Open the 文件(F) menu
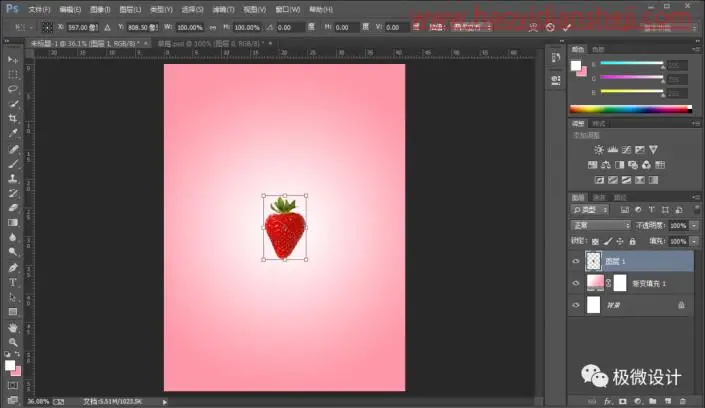The image size is (705, 408). [x=39, y=9]
